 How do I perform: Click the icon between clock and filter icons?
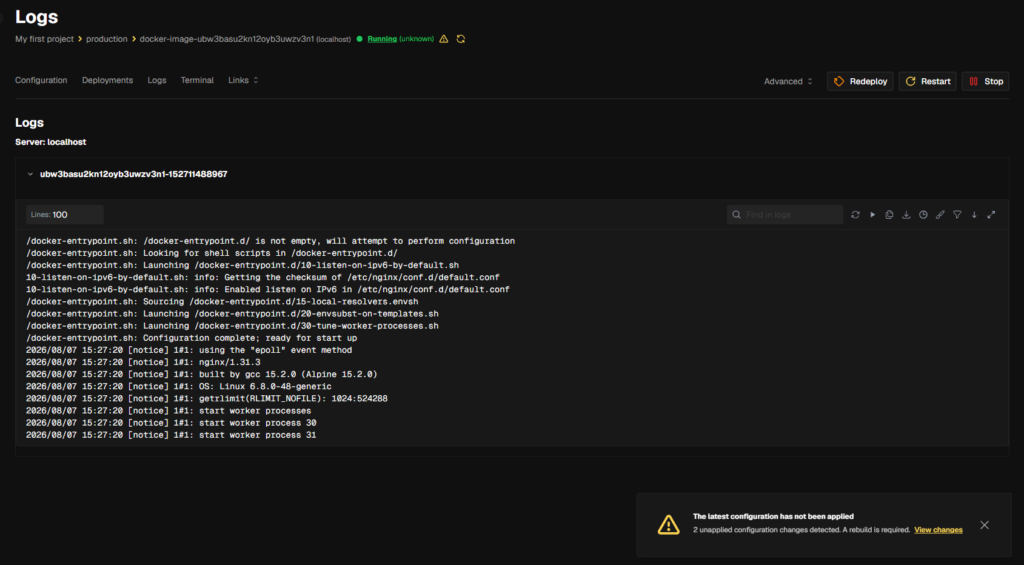point(940,214)
